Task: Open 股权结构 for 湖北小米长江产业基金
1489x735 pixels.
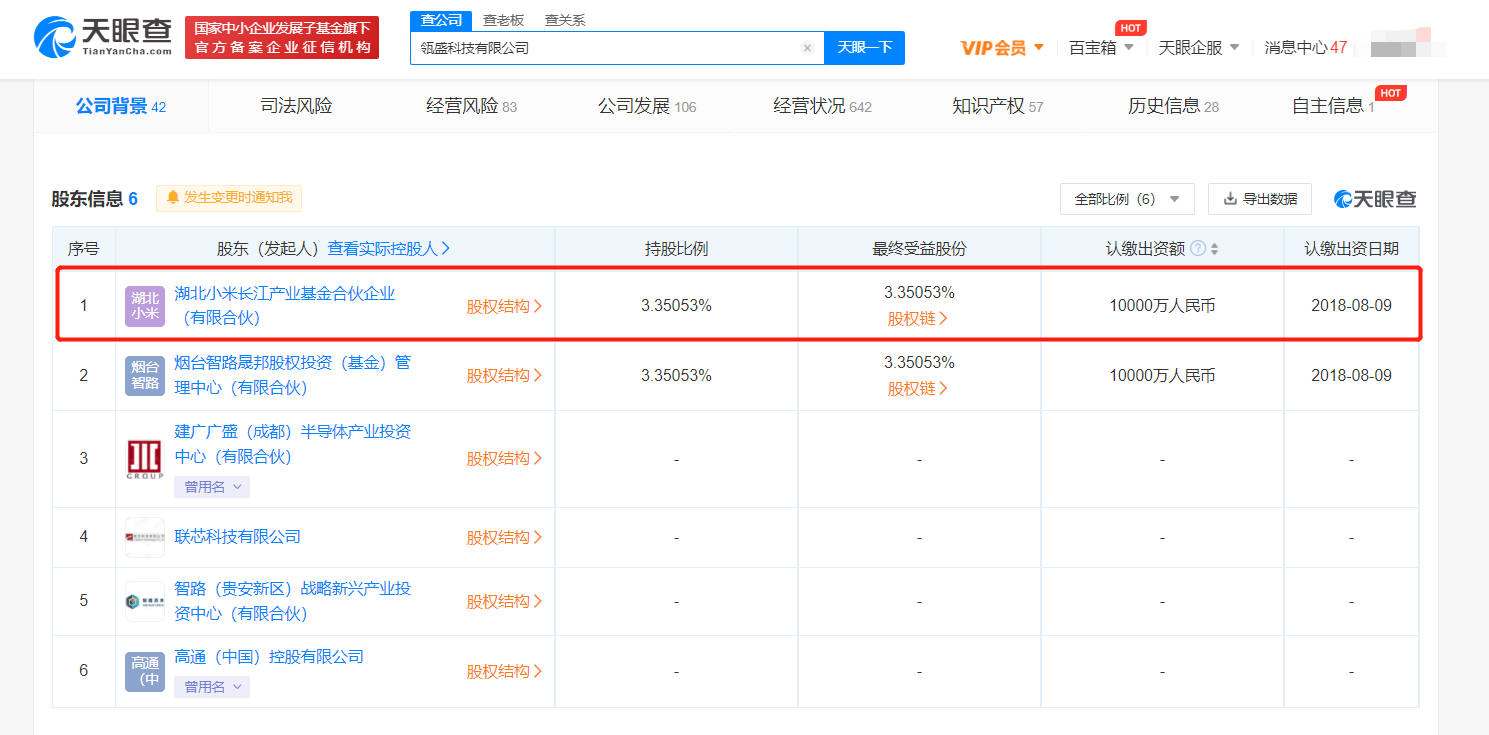Action: (504, 306)
